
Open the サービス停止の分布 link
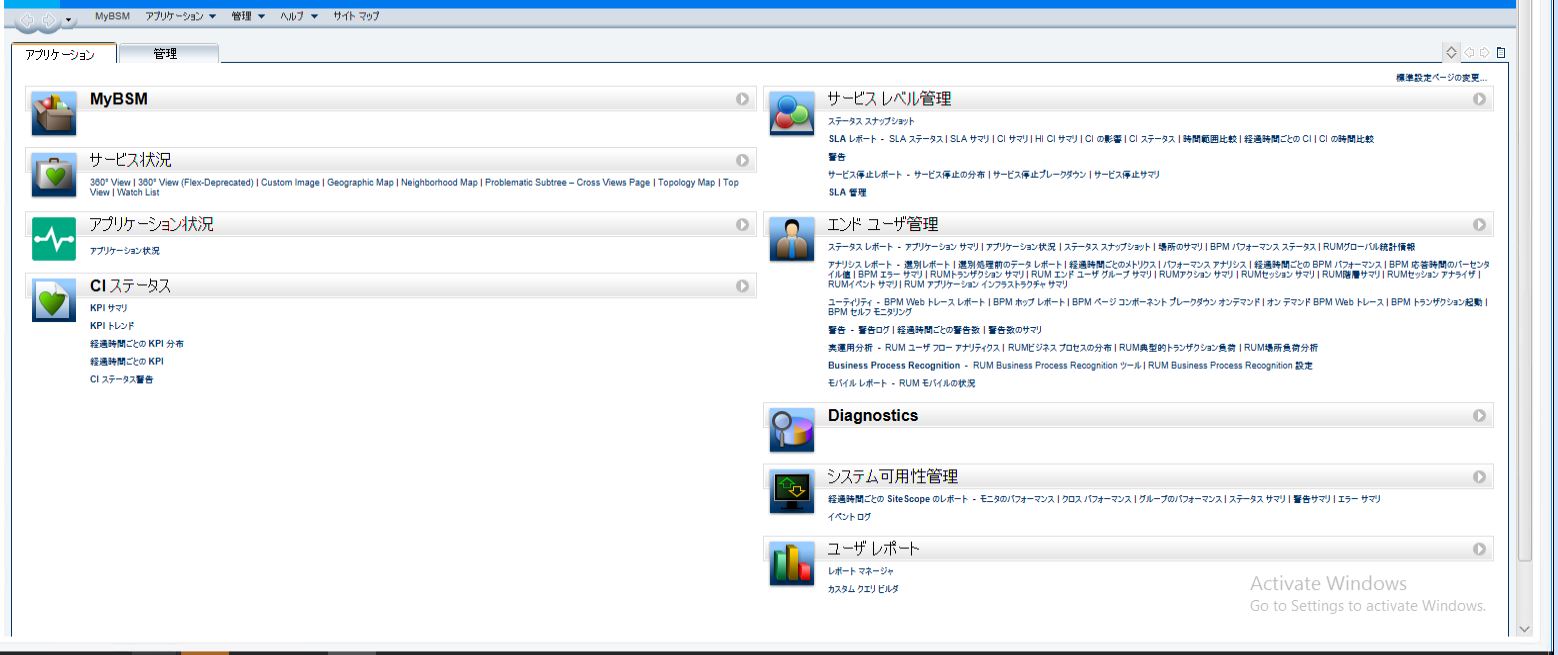949,175
